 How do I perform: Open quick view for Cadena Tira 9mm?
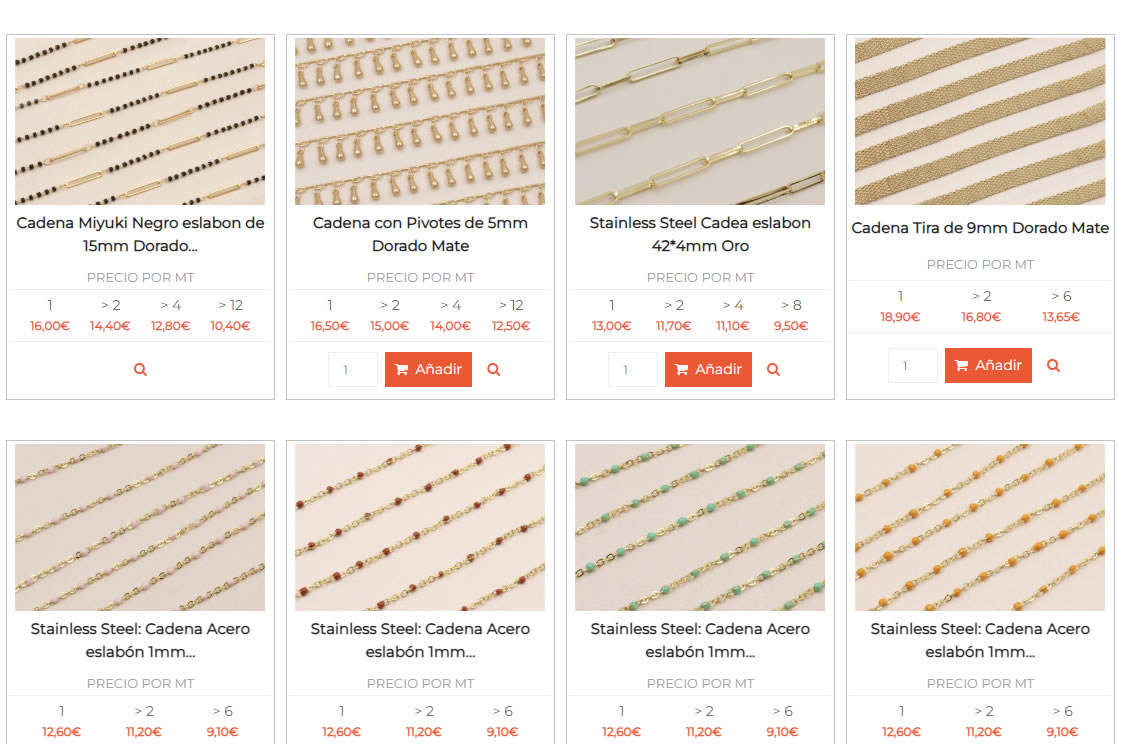pyautogui.click(x=1054, y=365)
